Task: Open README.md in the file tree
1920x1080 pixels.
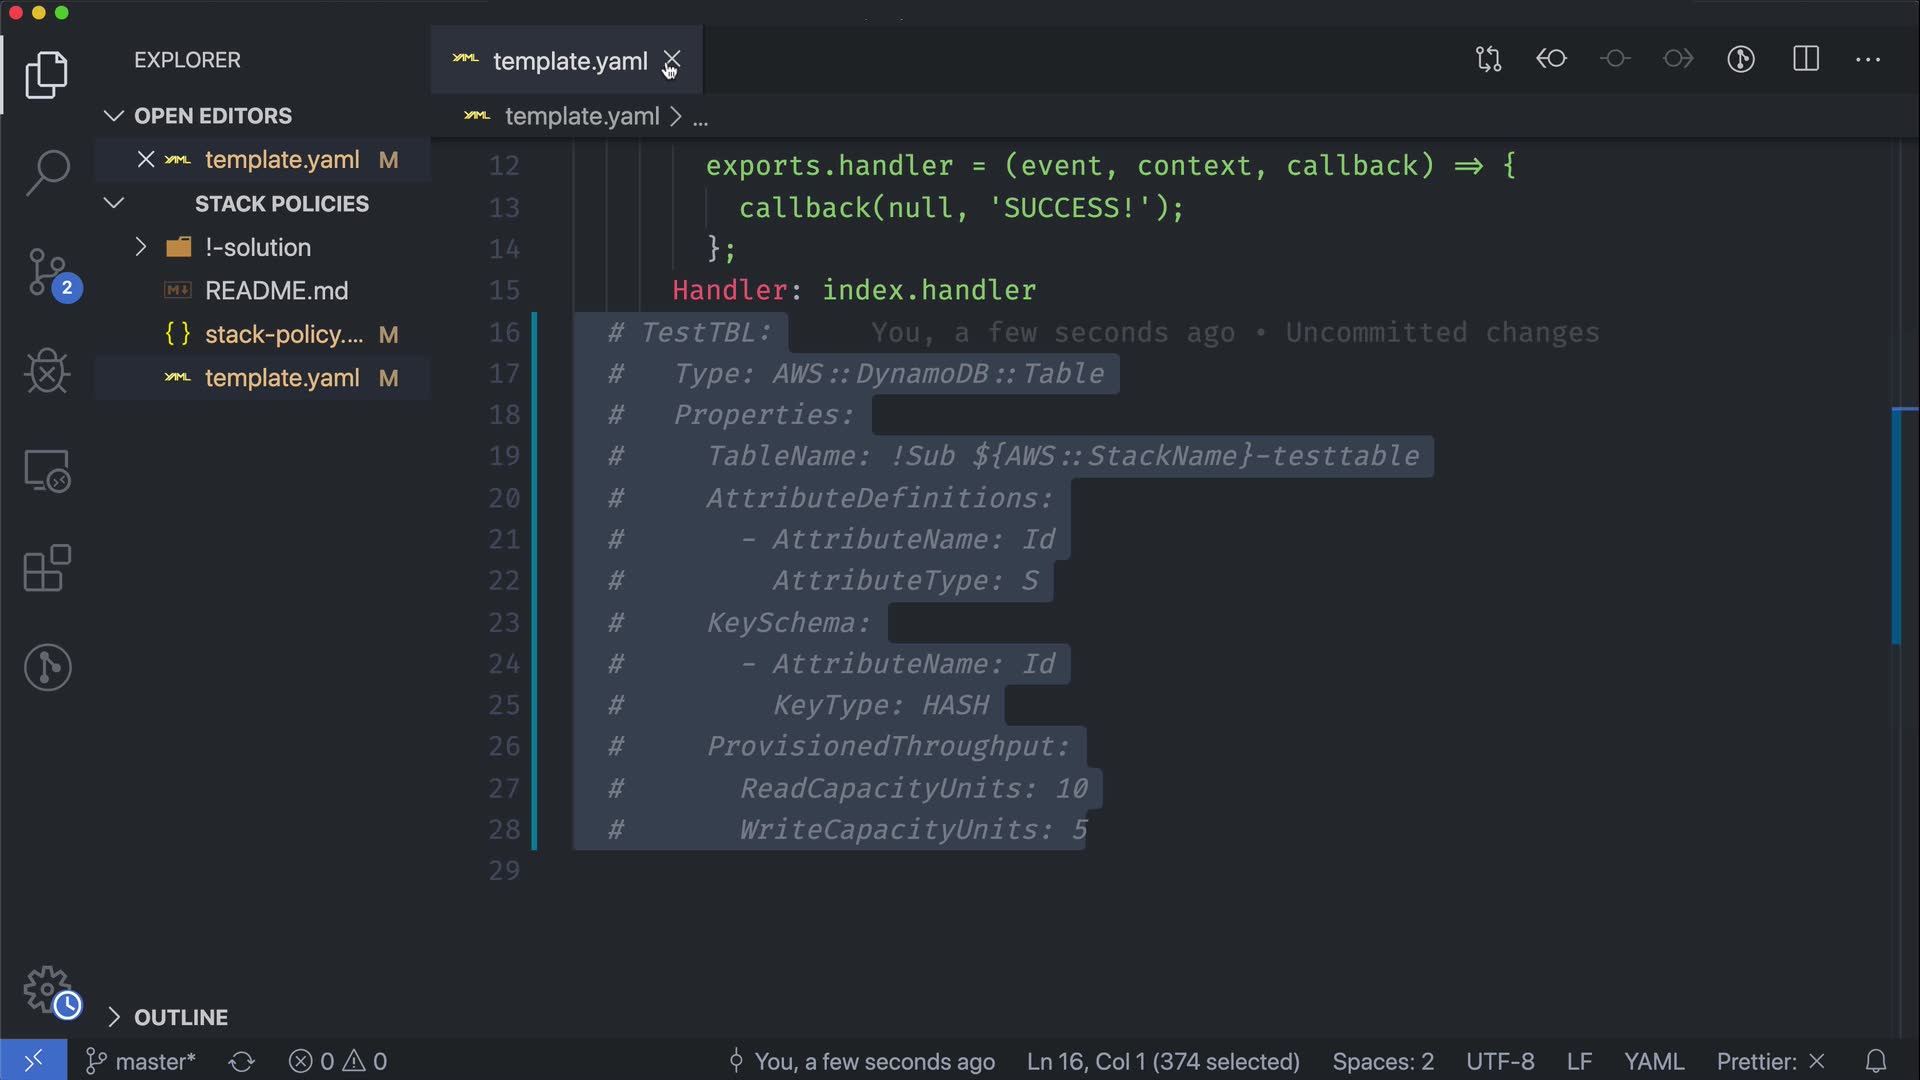Action: 276,291
